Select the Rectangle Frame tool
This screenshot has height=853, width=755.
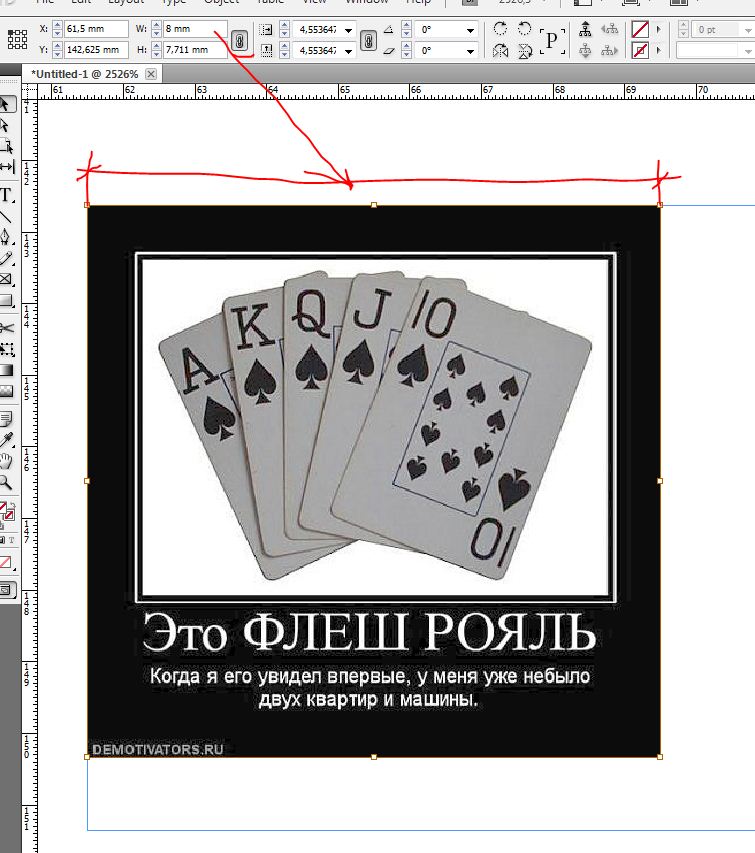point(5,279)
